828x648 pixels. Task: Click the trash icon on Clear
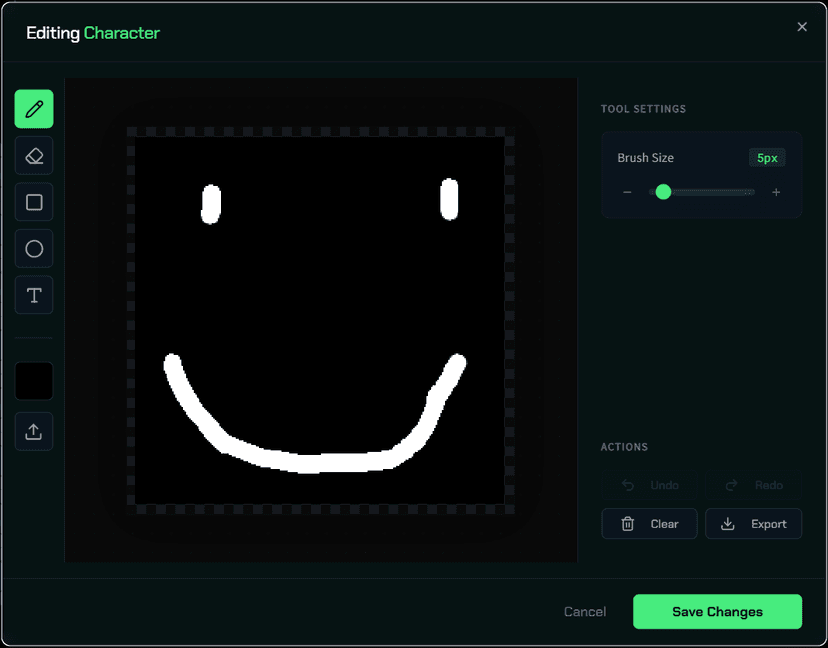click(x=629, y=523)
